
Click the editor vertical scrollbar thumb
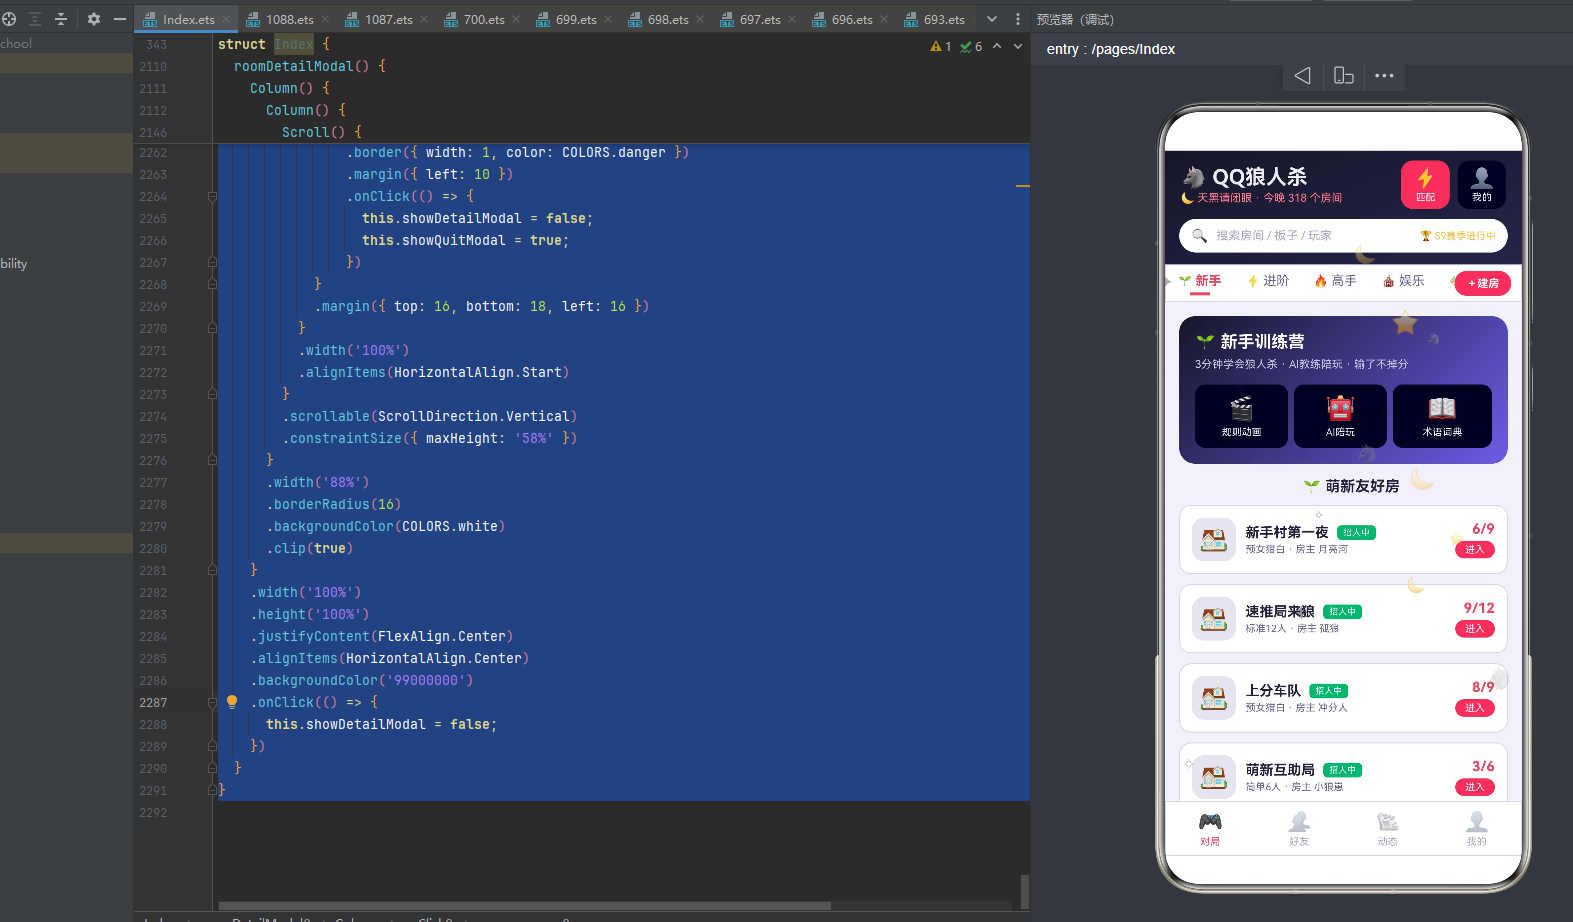coord(1024,891)
